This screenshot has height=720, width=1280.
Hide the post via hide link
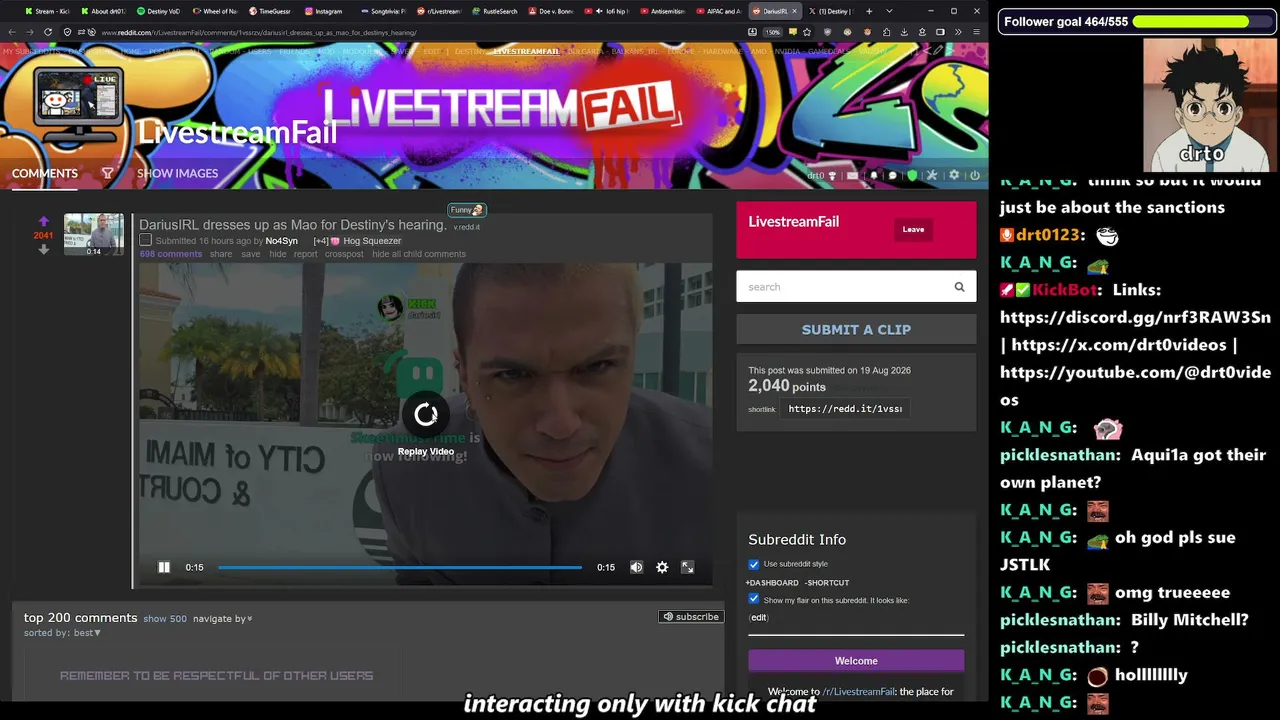coord(277,254)
